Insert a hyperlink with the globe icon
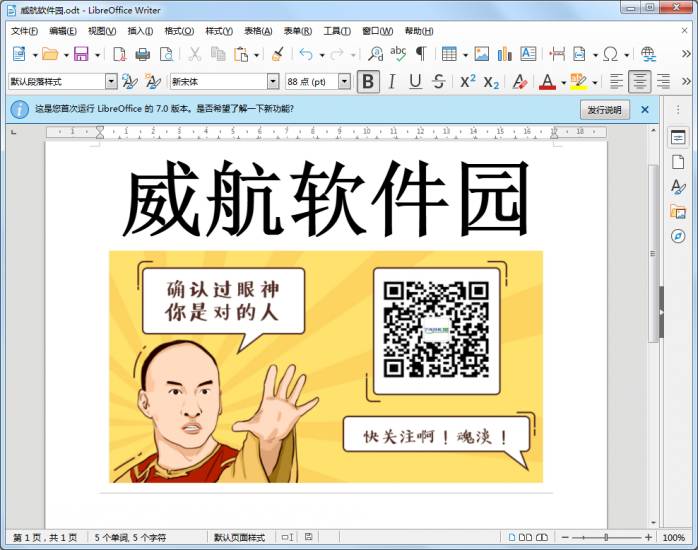The image size is (698, 550). tap(648, 54)
